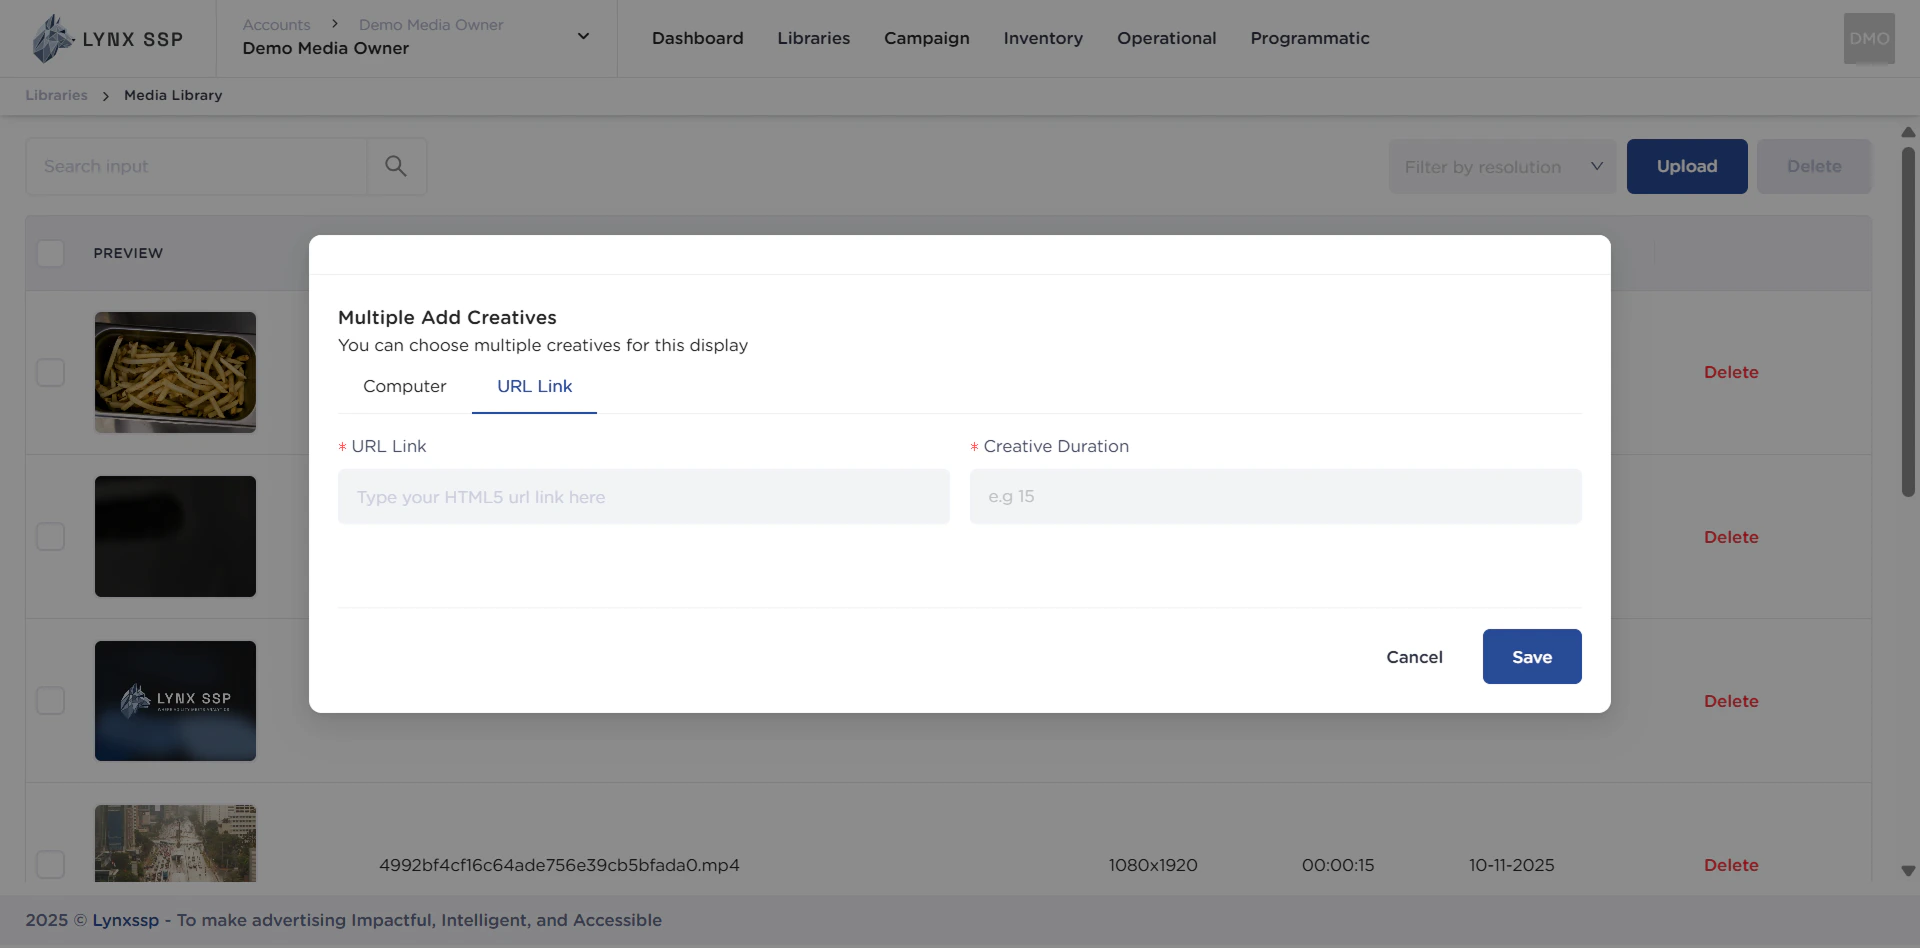The width and height of the screenshot is (1920, 948).
Task: Open the Campaign menu
Action: [927, 38]
